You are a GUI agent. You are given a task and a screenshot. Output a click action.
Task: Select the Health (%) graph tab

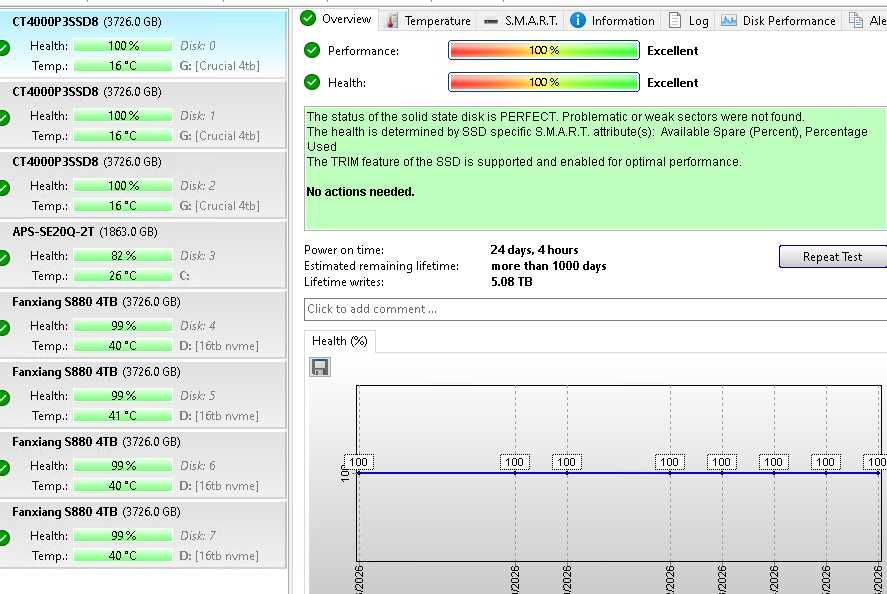click(x=339, y=341)
